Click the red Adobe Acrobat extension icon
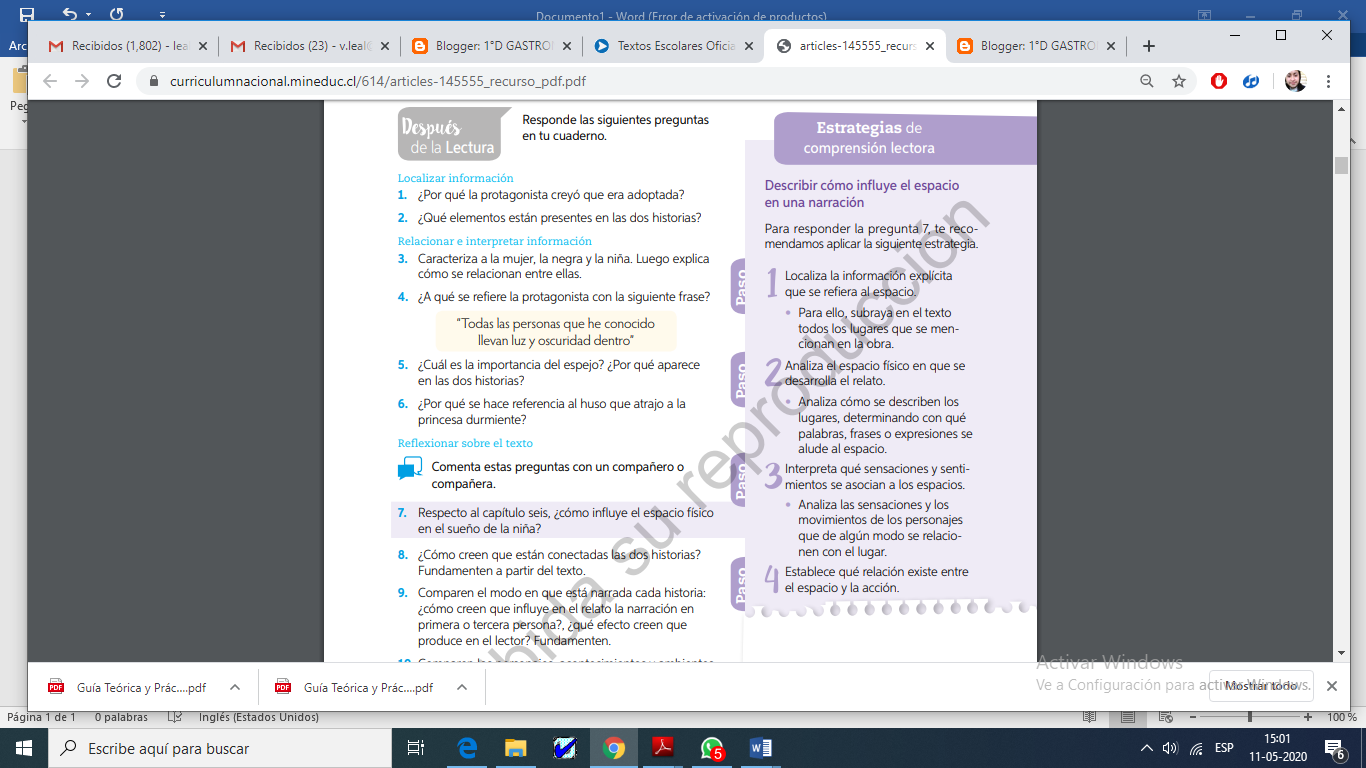Viewport: 1366px width, 768px height. 1219,82
